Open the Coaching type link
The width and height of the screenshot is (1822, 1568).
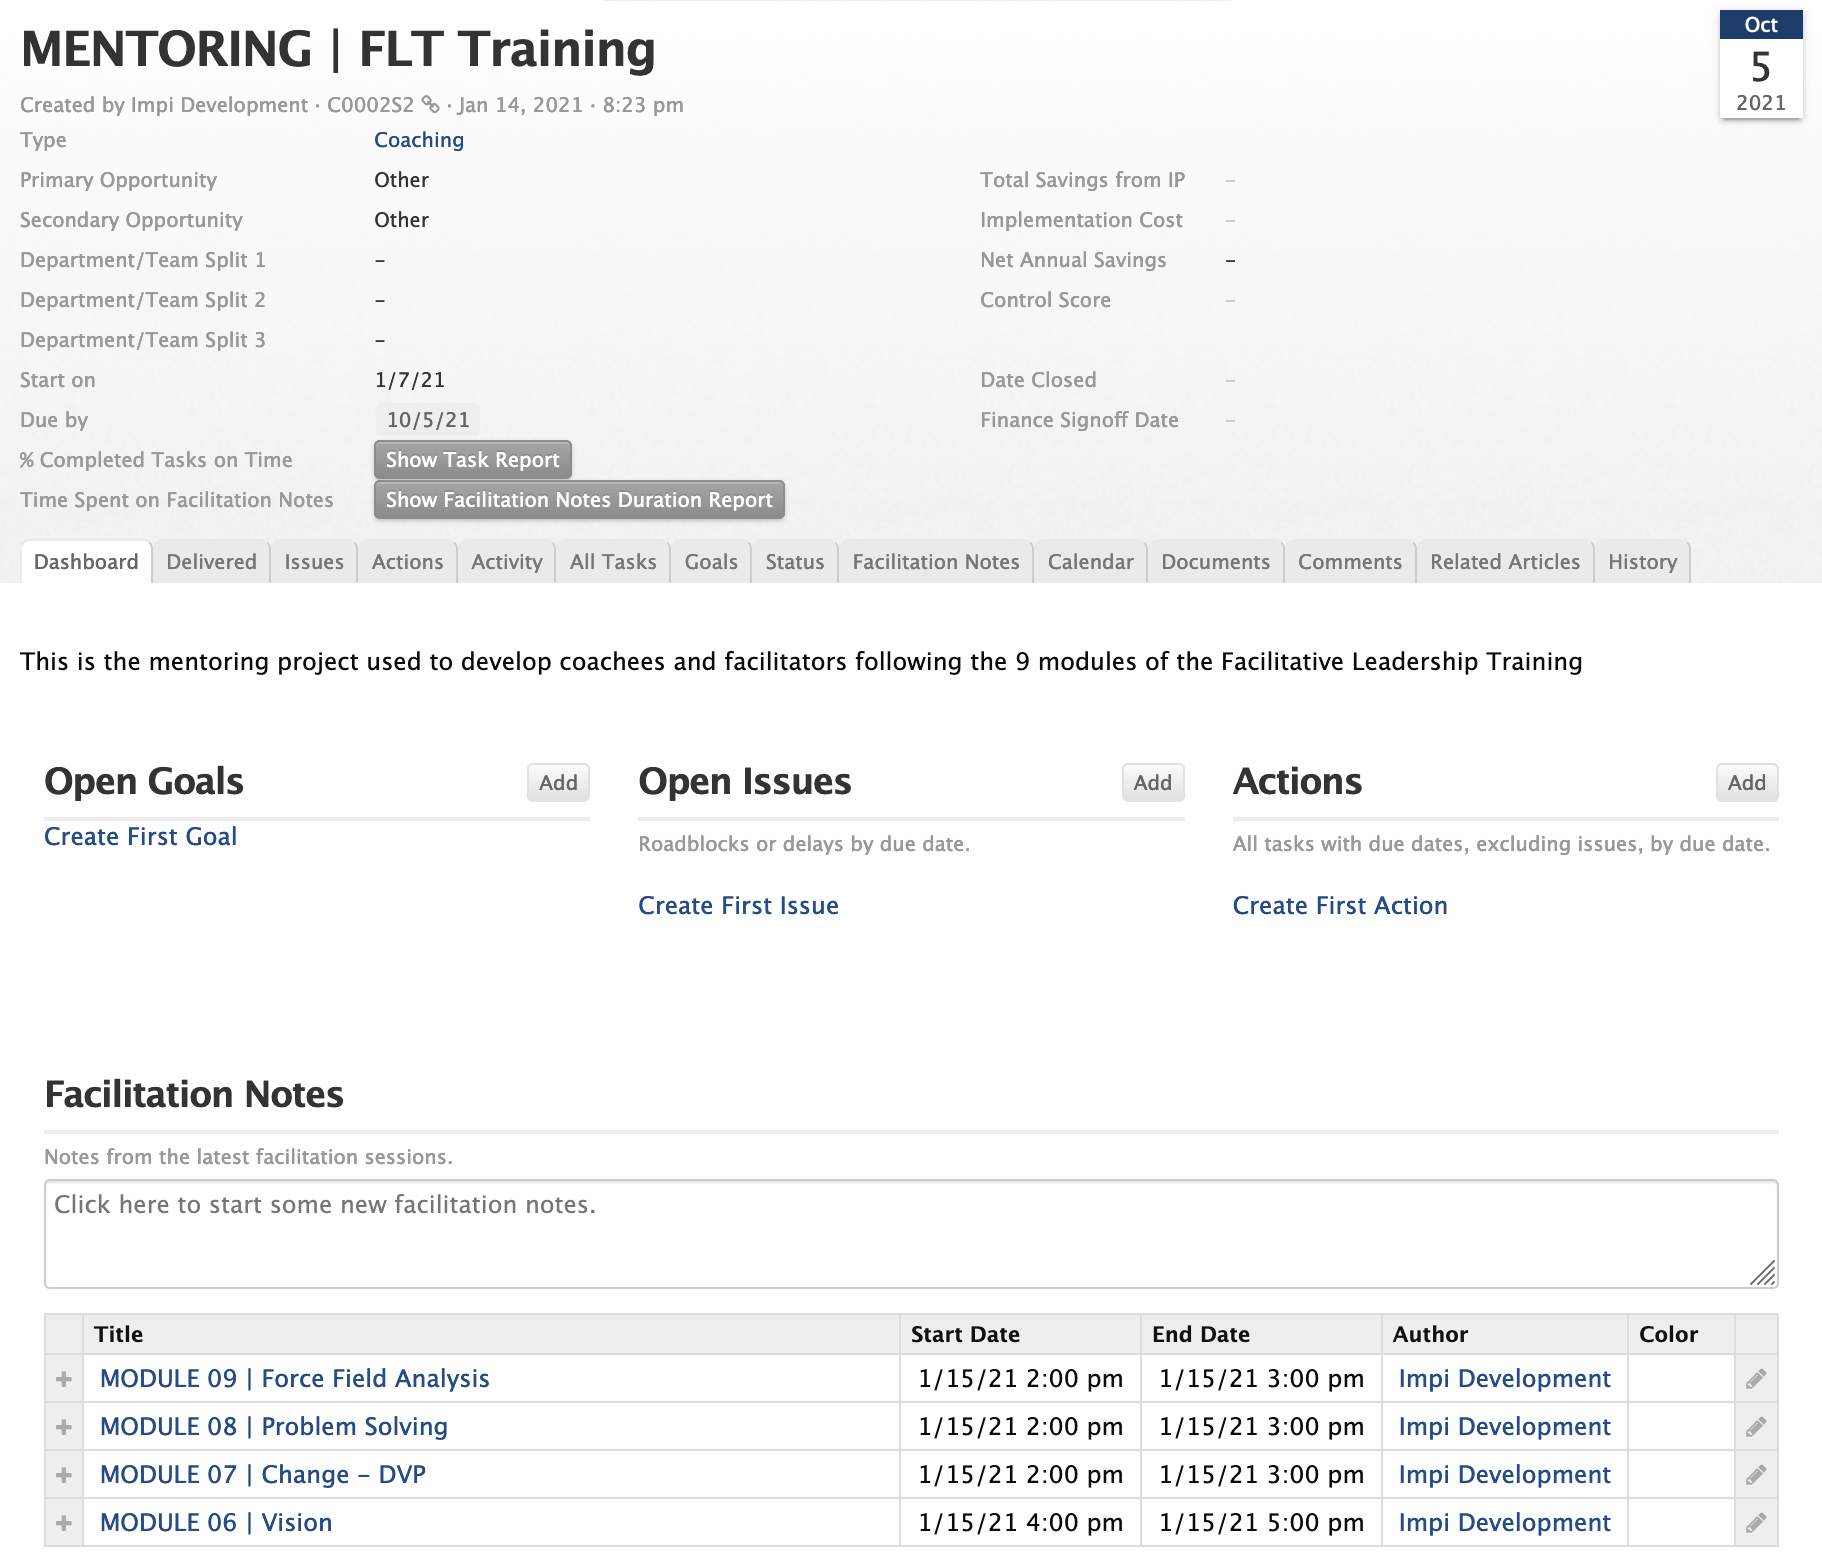[x=419, y=140]
